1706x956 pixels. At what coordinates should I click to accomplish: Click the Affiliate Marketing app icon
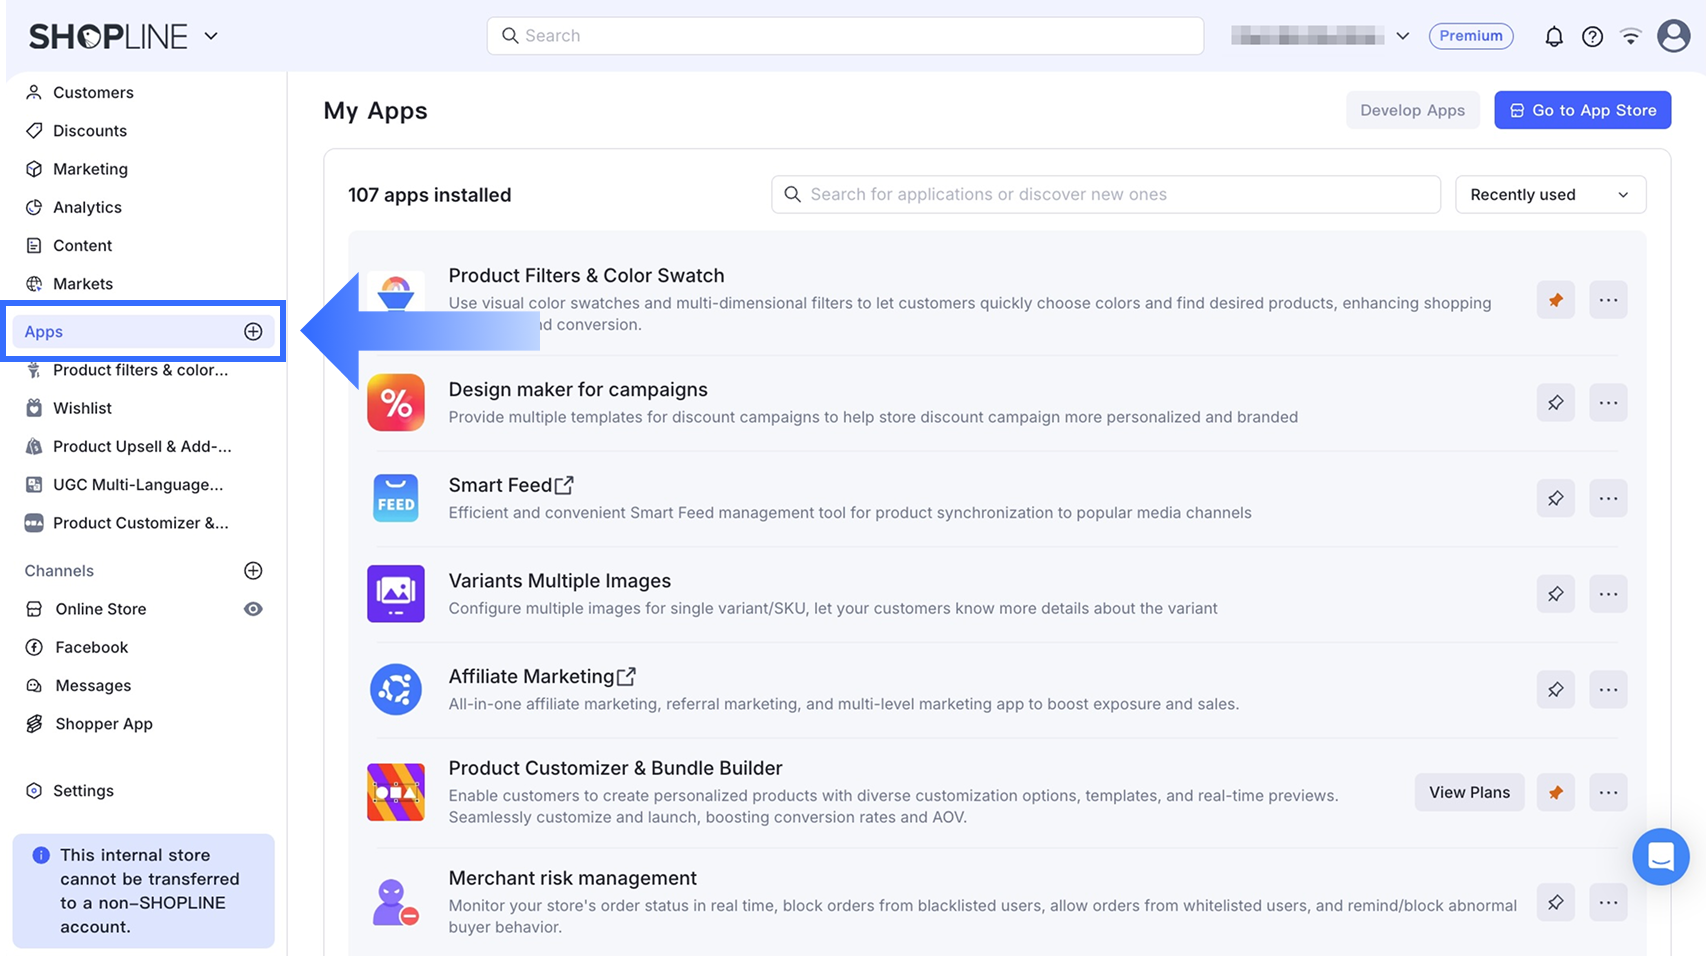point(396,690)
